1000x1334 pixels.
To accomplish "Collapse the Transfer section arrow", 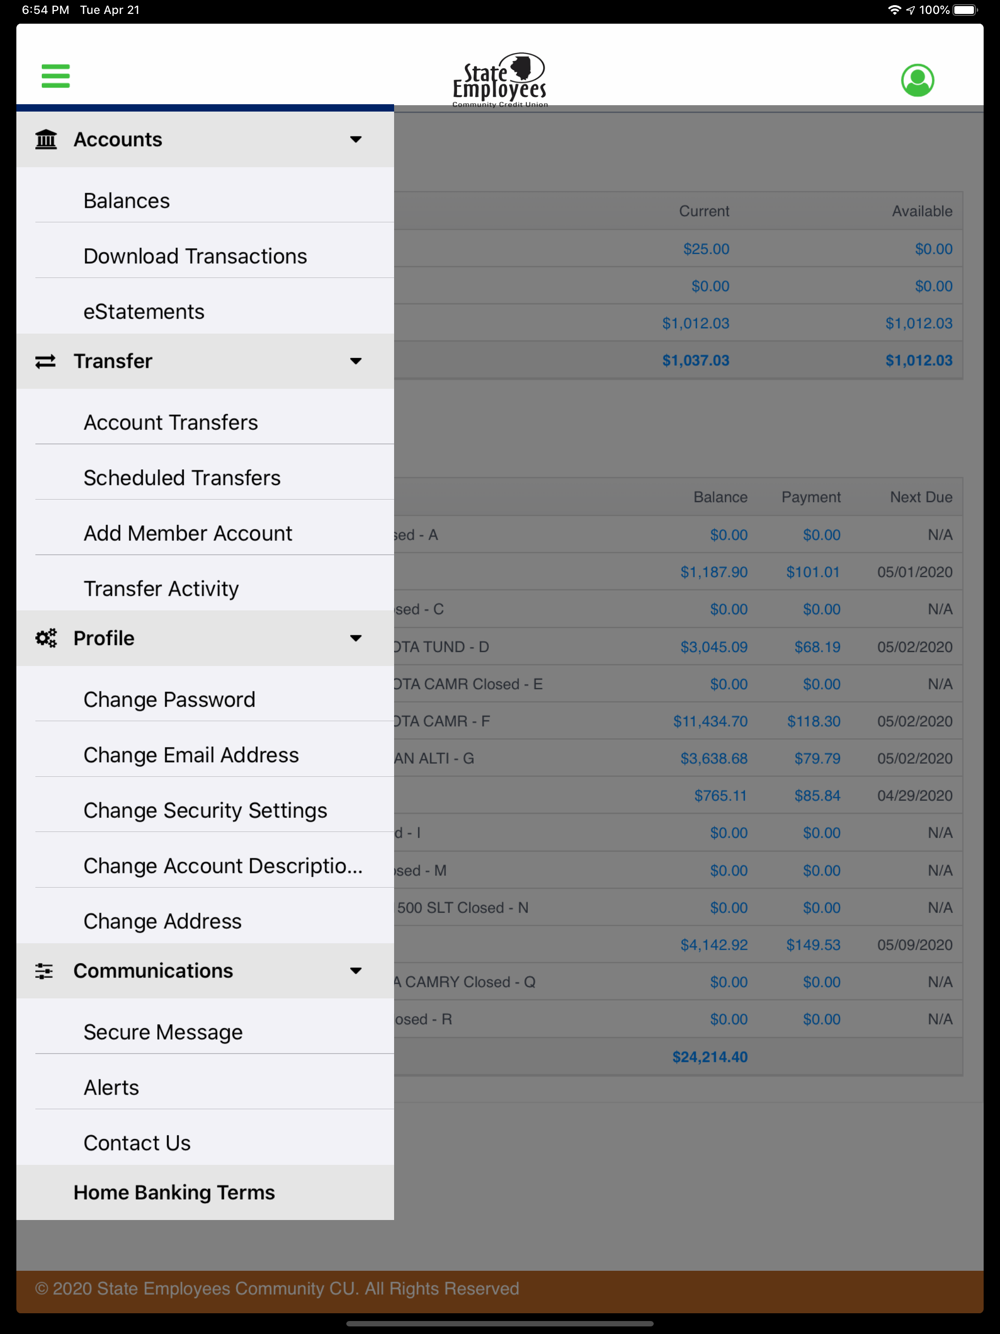I will (356, 361).
